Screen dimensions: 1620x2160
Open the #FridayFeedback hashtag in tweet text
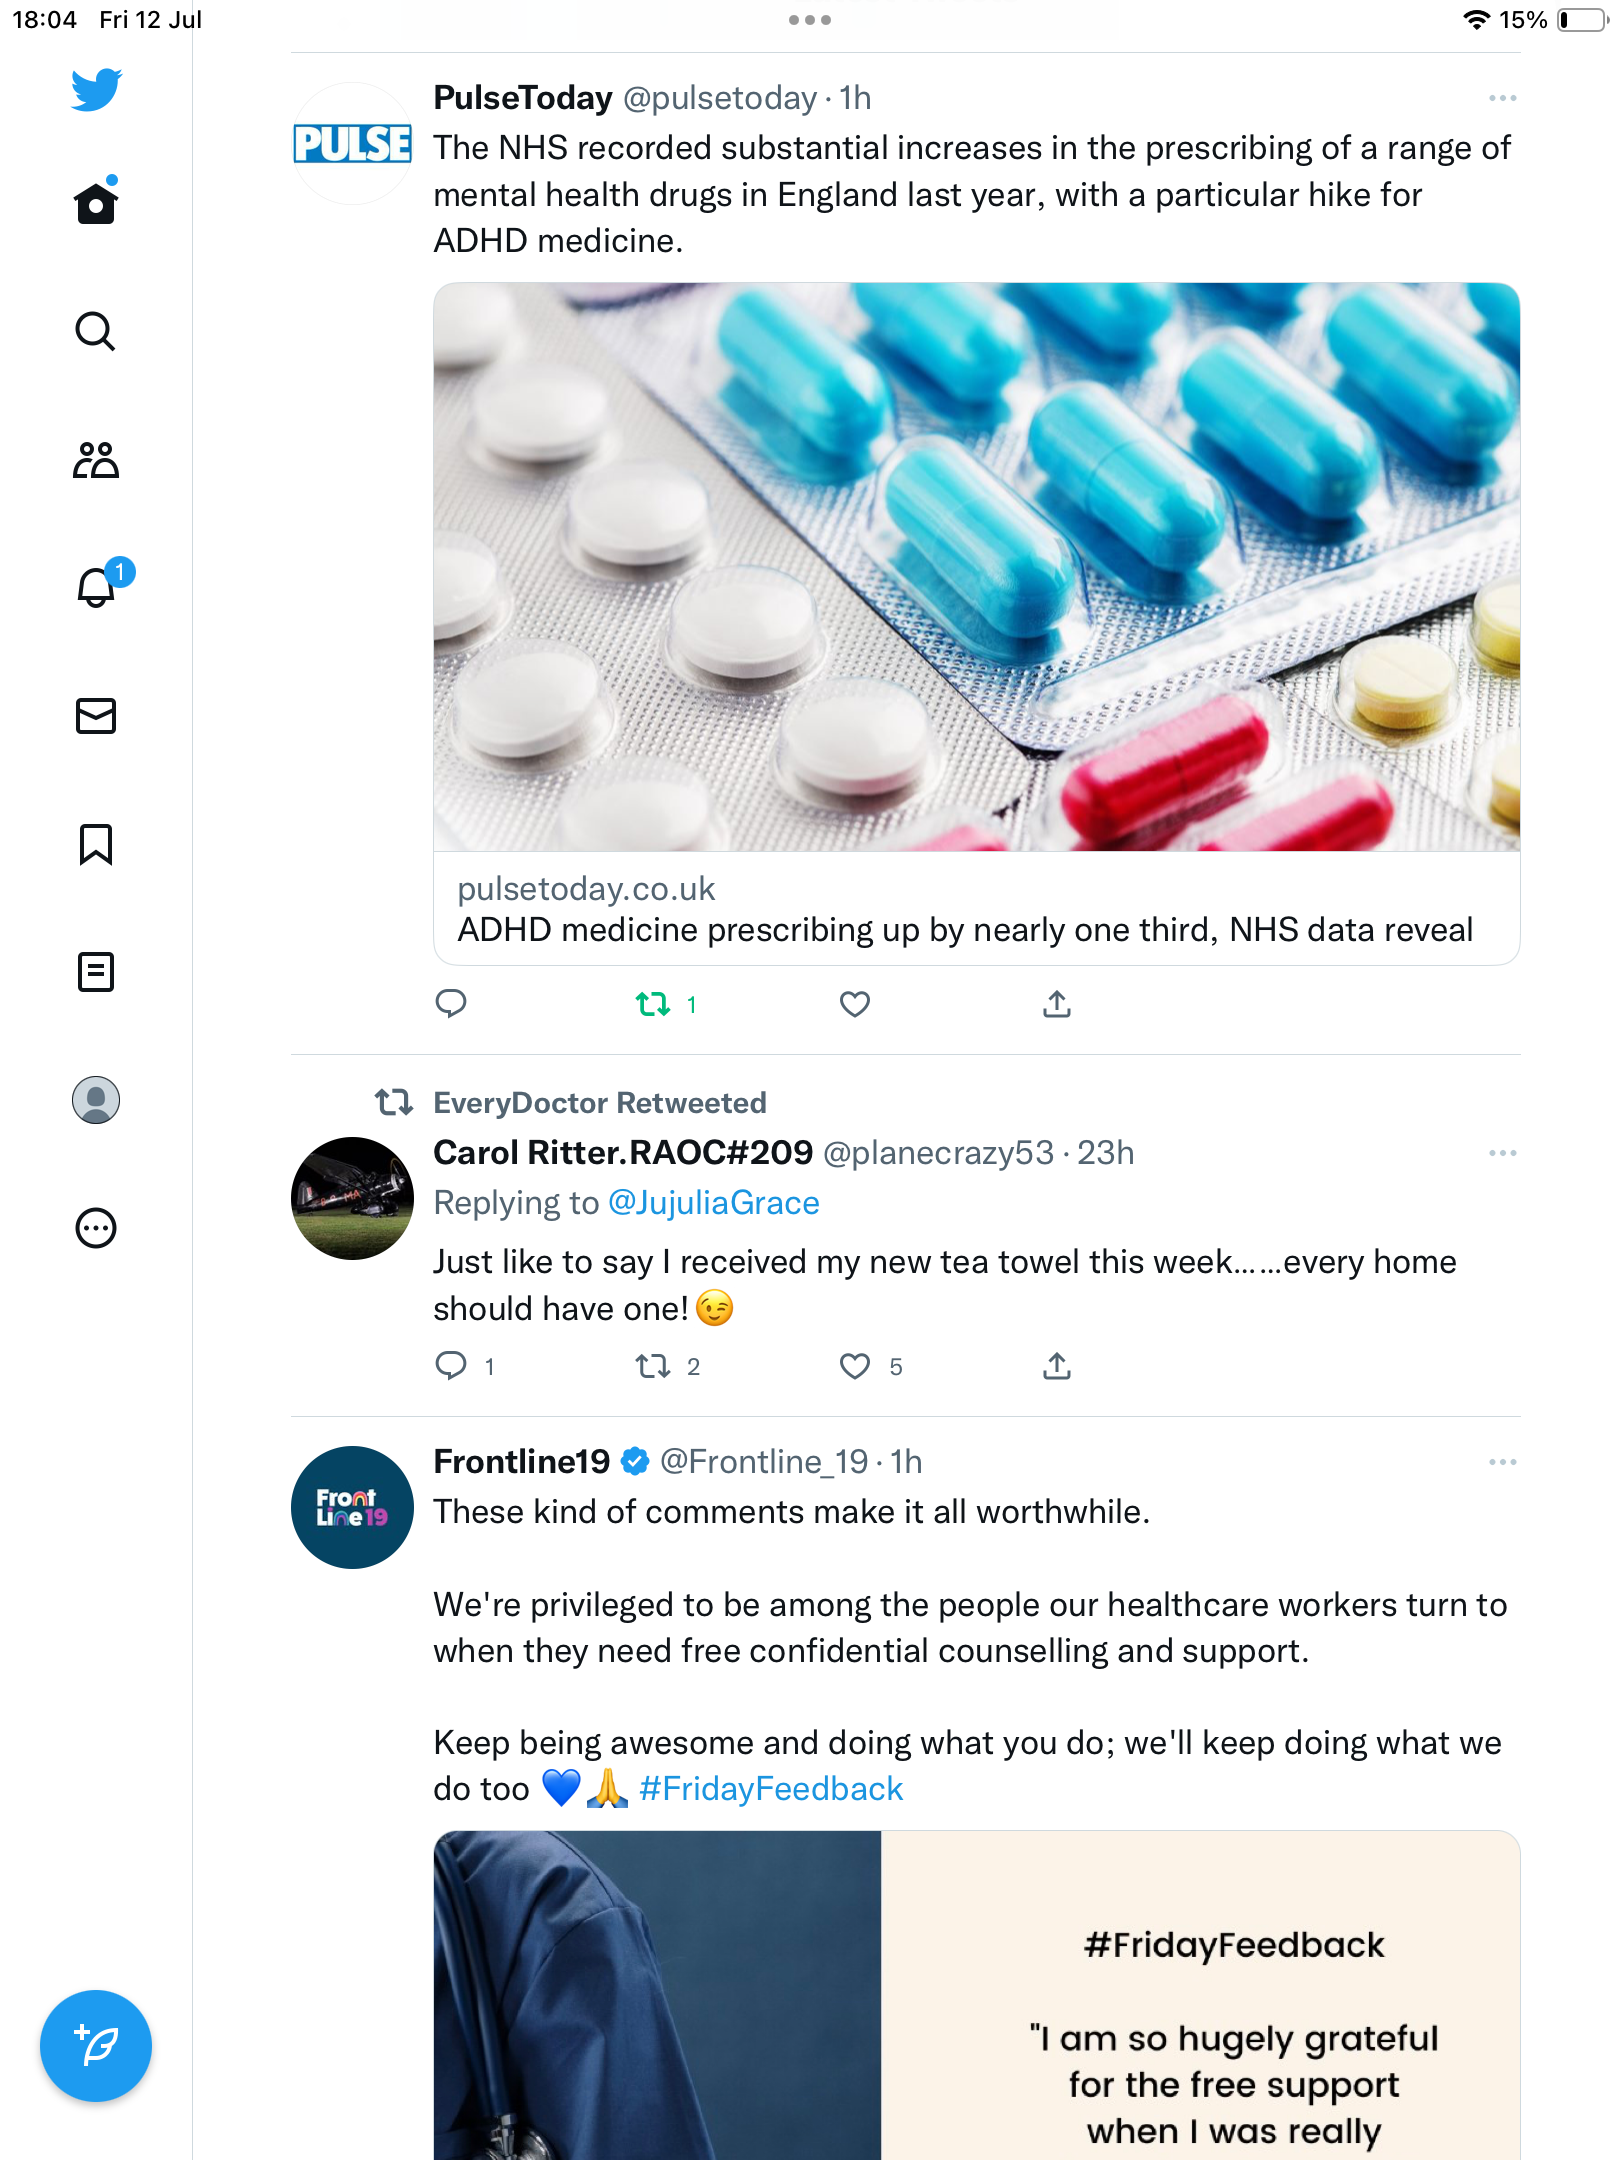coord(771,1789)
